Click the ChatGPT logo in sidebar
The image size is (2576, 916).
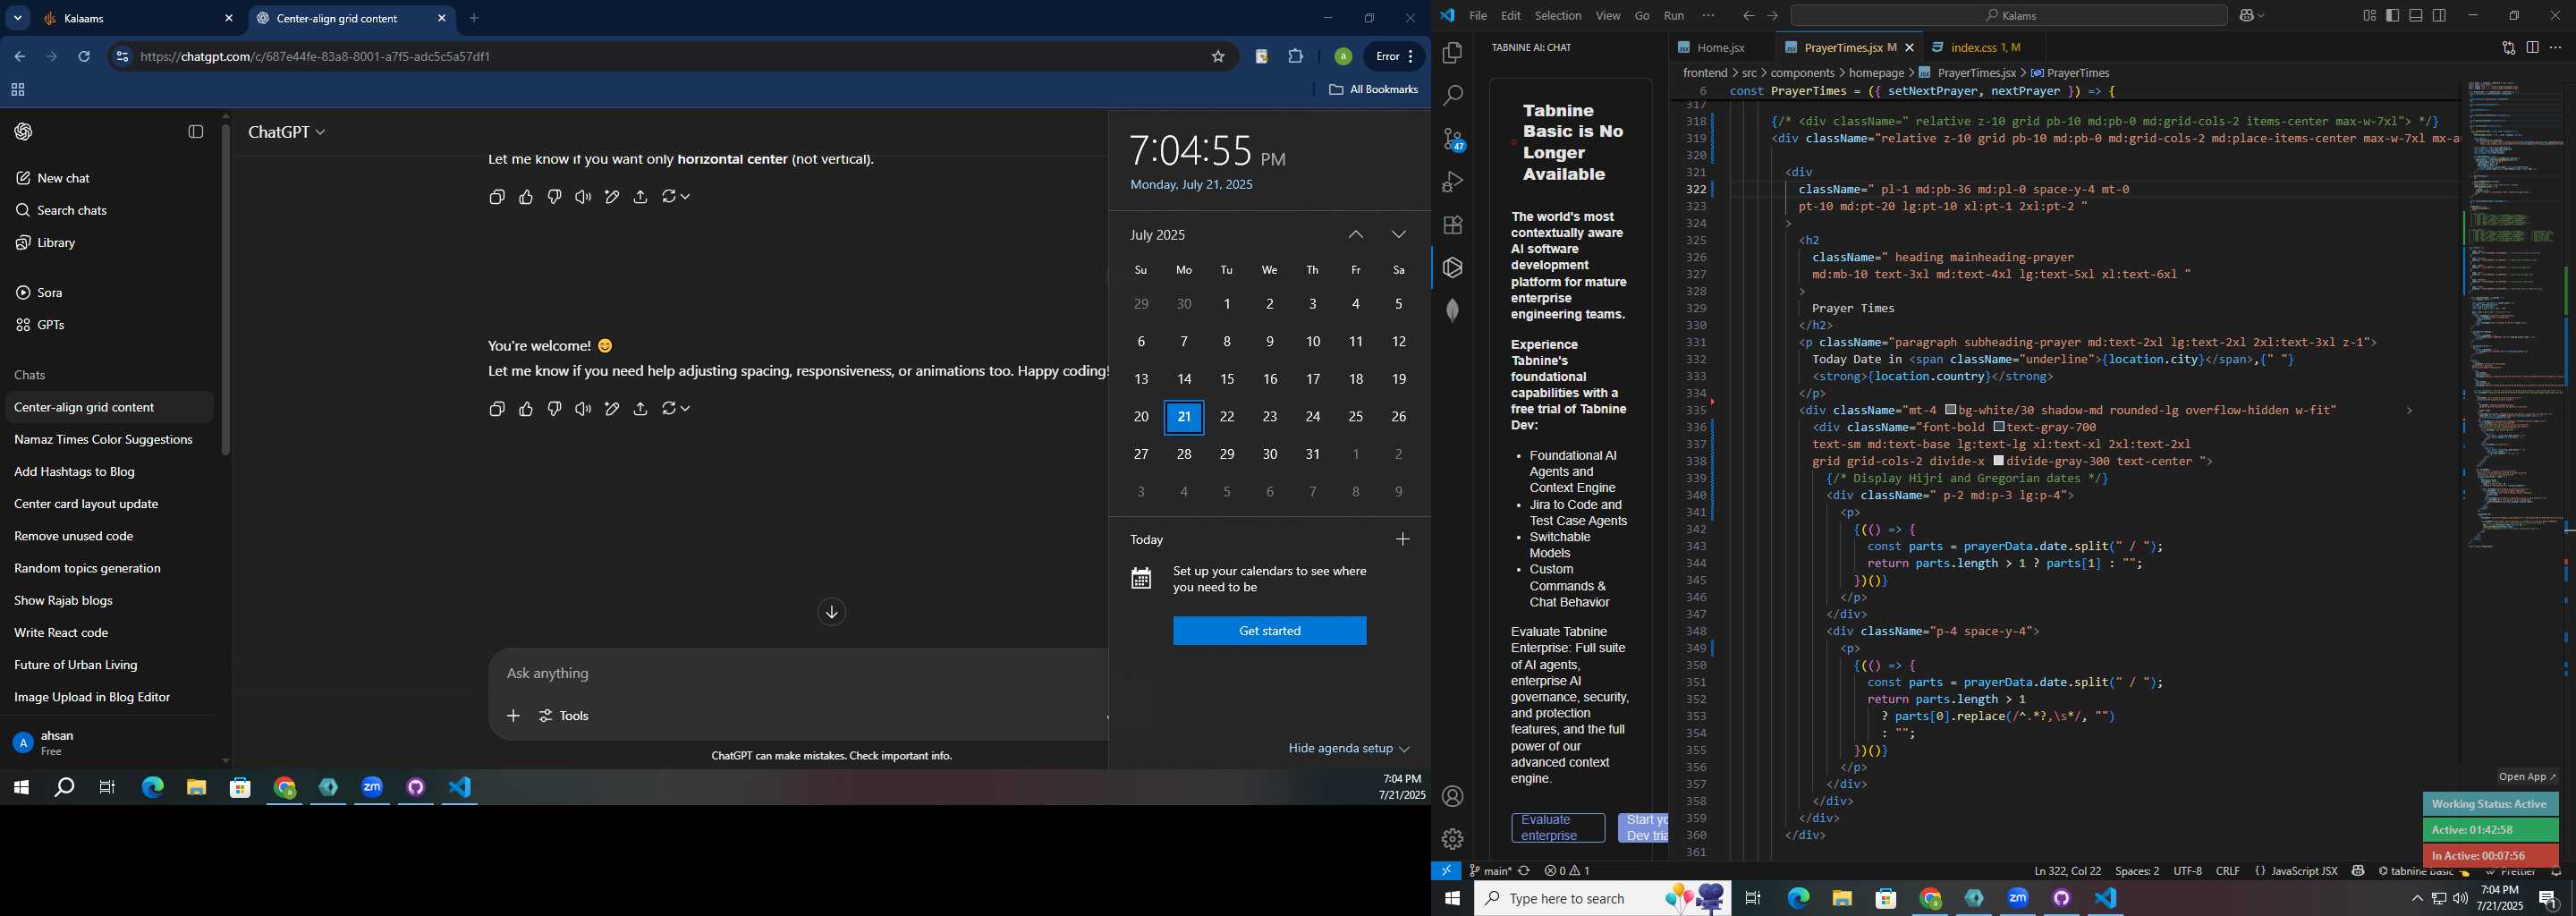pos(24,132)
